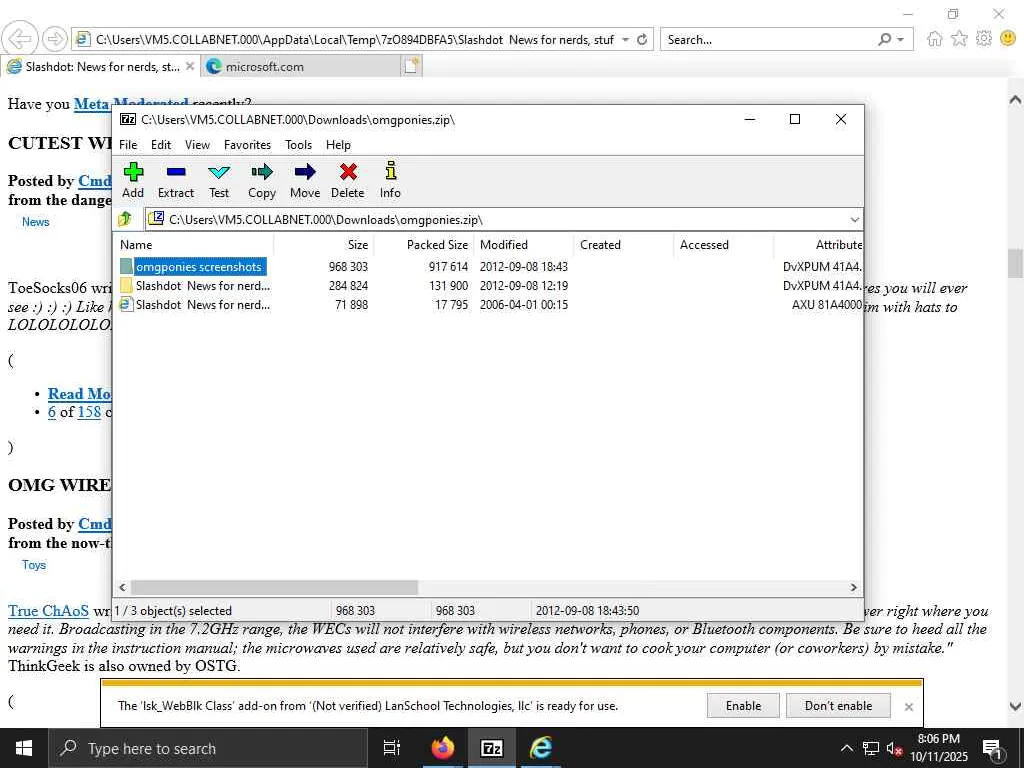The width and height of the screenshot is (1024, 768).
Task: Open the Toys topic link
Action: (x=34, y=565)
